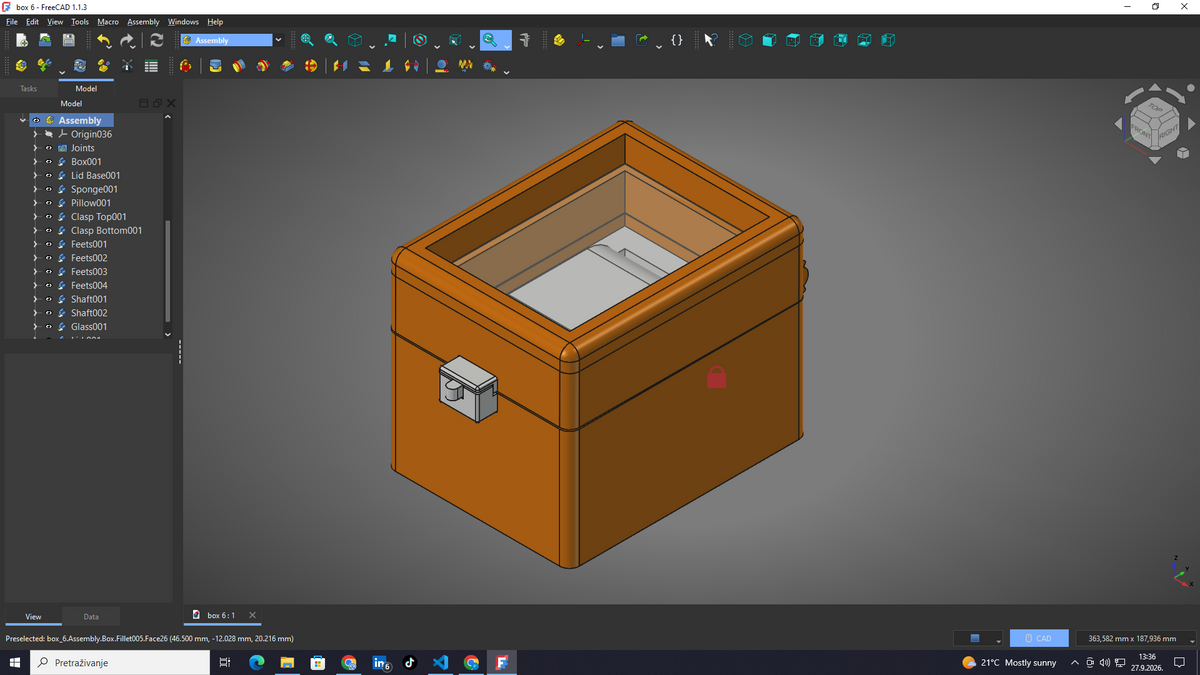Click the What's This help cursor

pos(710,40)
